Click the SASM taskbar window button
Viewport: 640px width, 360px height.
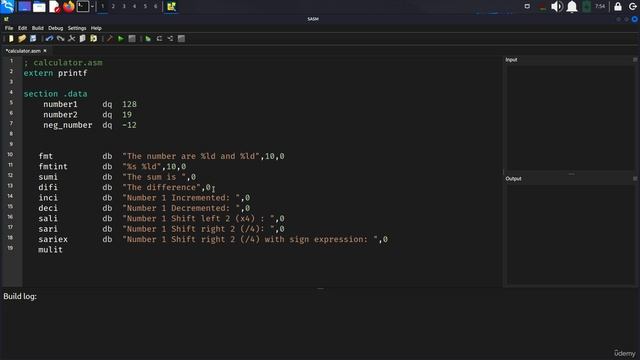[x=171, y=6]
